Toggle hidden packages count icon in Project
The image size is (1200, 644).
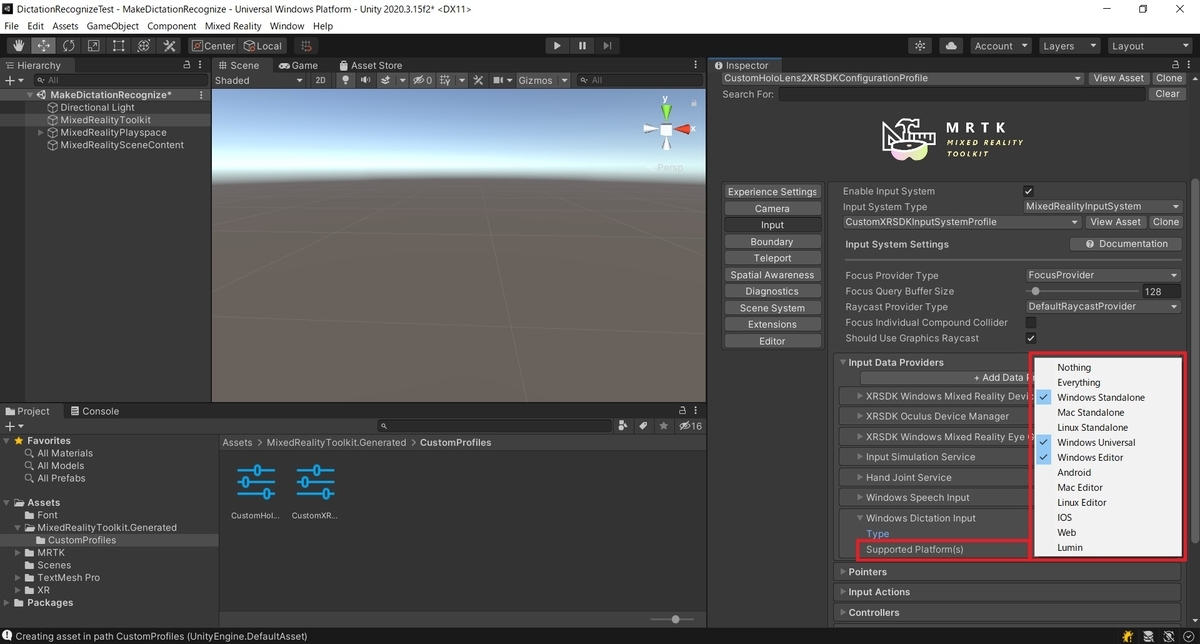tap(690, 426)
